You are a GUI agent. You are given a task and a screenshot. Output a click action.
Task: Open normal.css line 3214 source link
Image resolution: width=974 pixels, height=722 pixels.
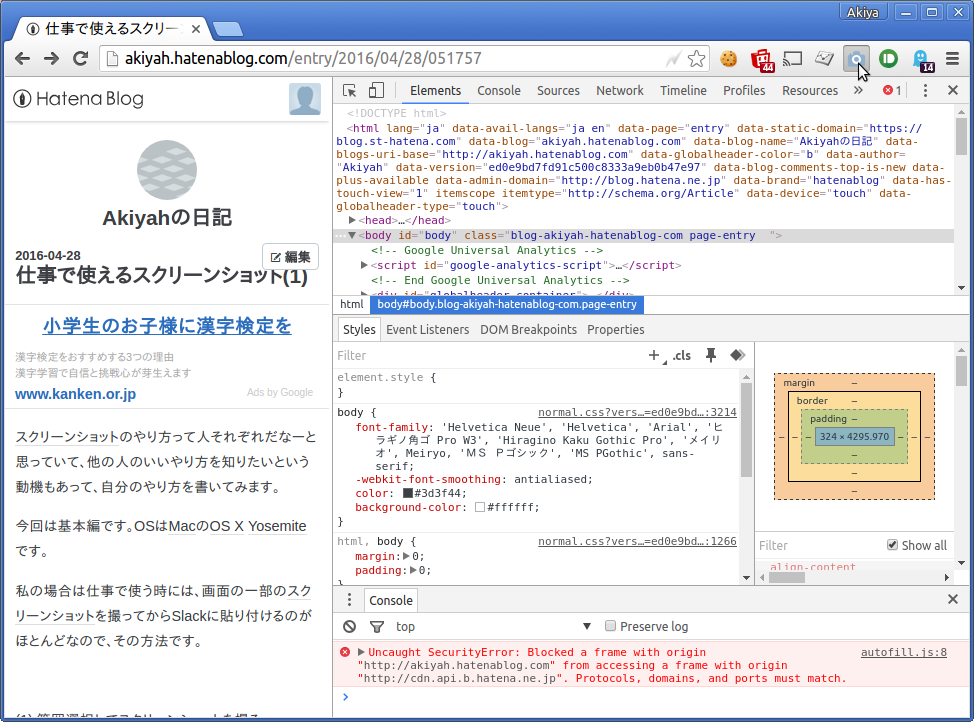(637, 412)
